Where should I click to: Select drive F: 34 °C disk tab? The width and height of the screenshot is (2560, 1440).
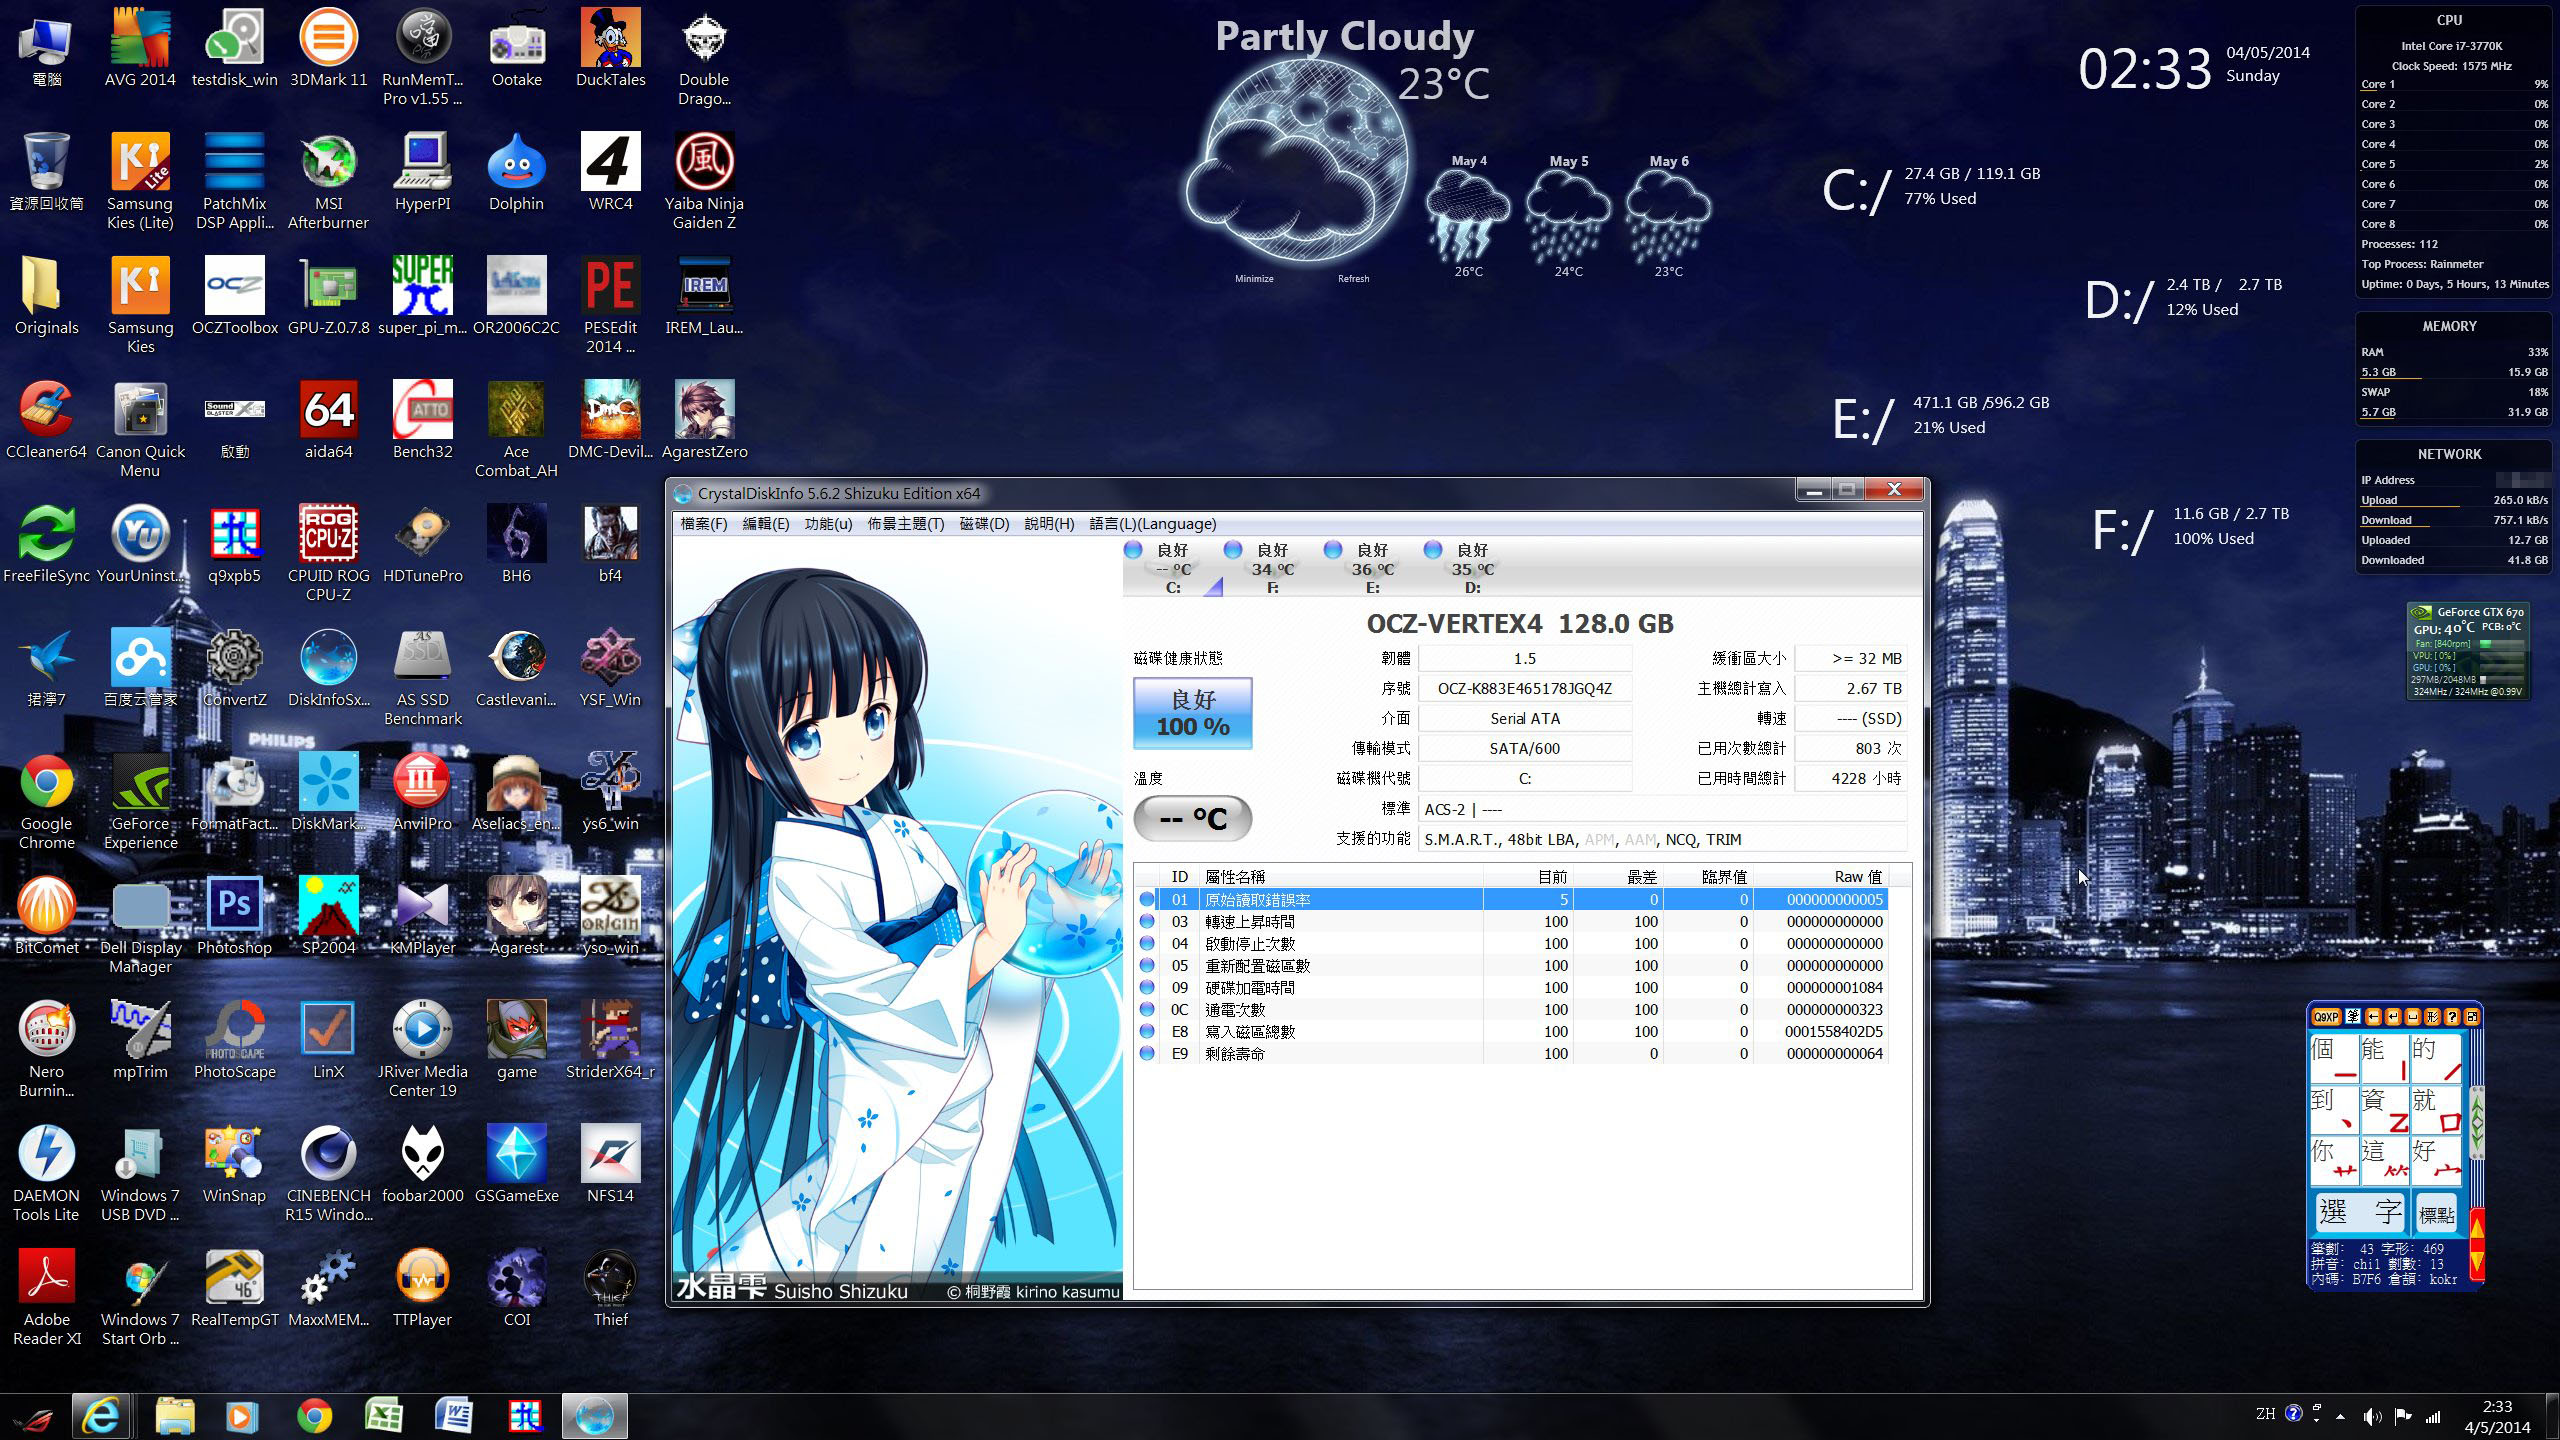(x=1272, y=568)
